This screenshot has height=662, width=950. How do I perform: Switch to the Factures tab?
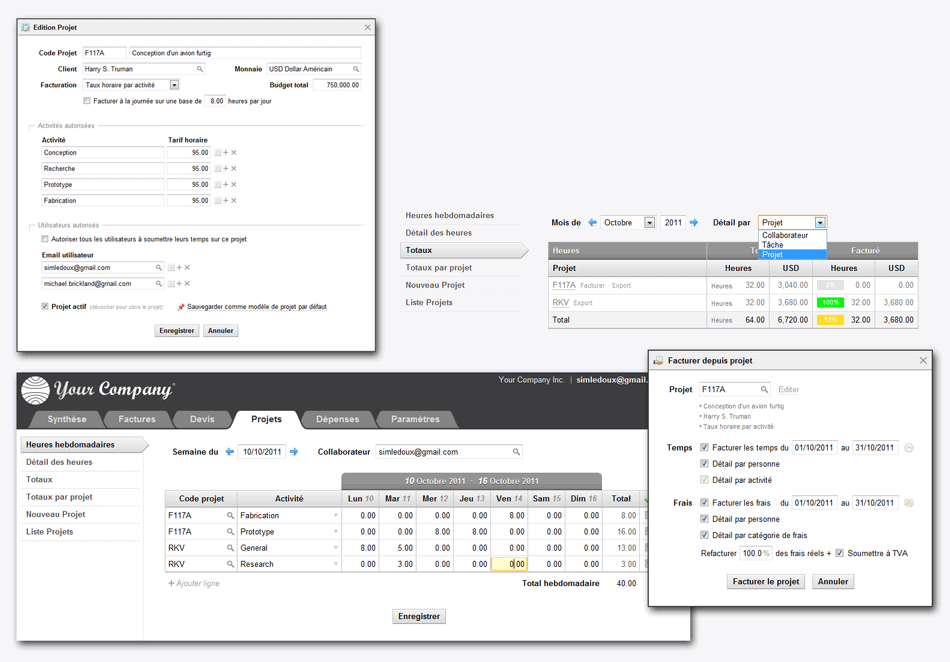[x=137, y=419]
